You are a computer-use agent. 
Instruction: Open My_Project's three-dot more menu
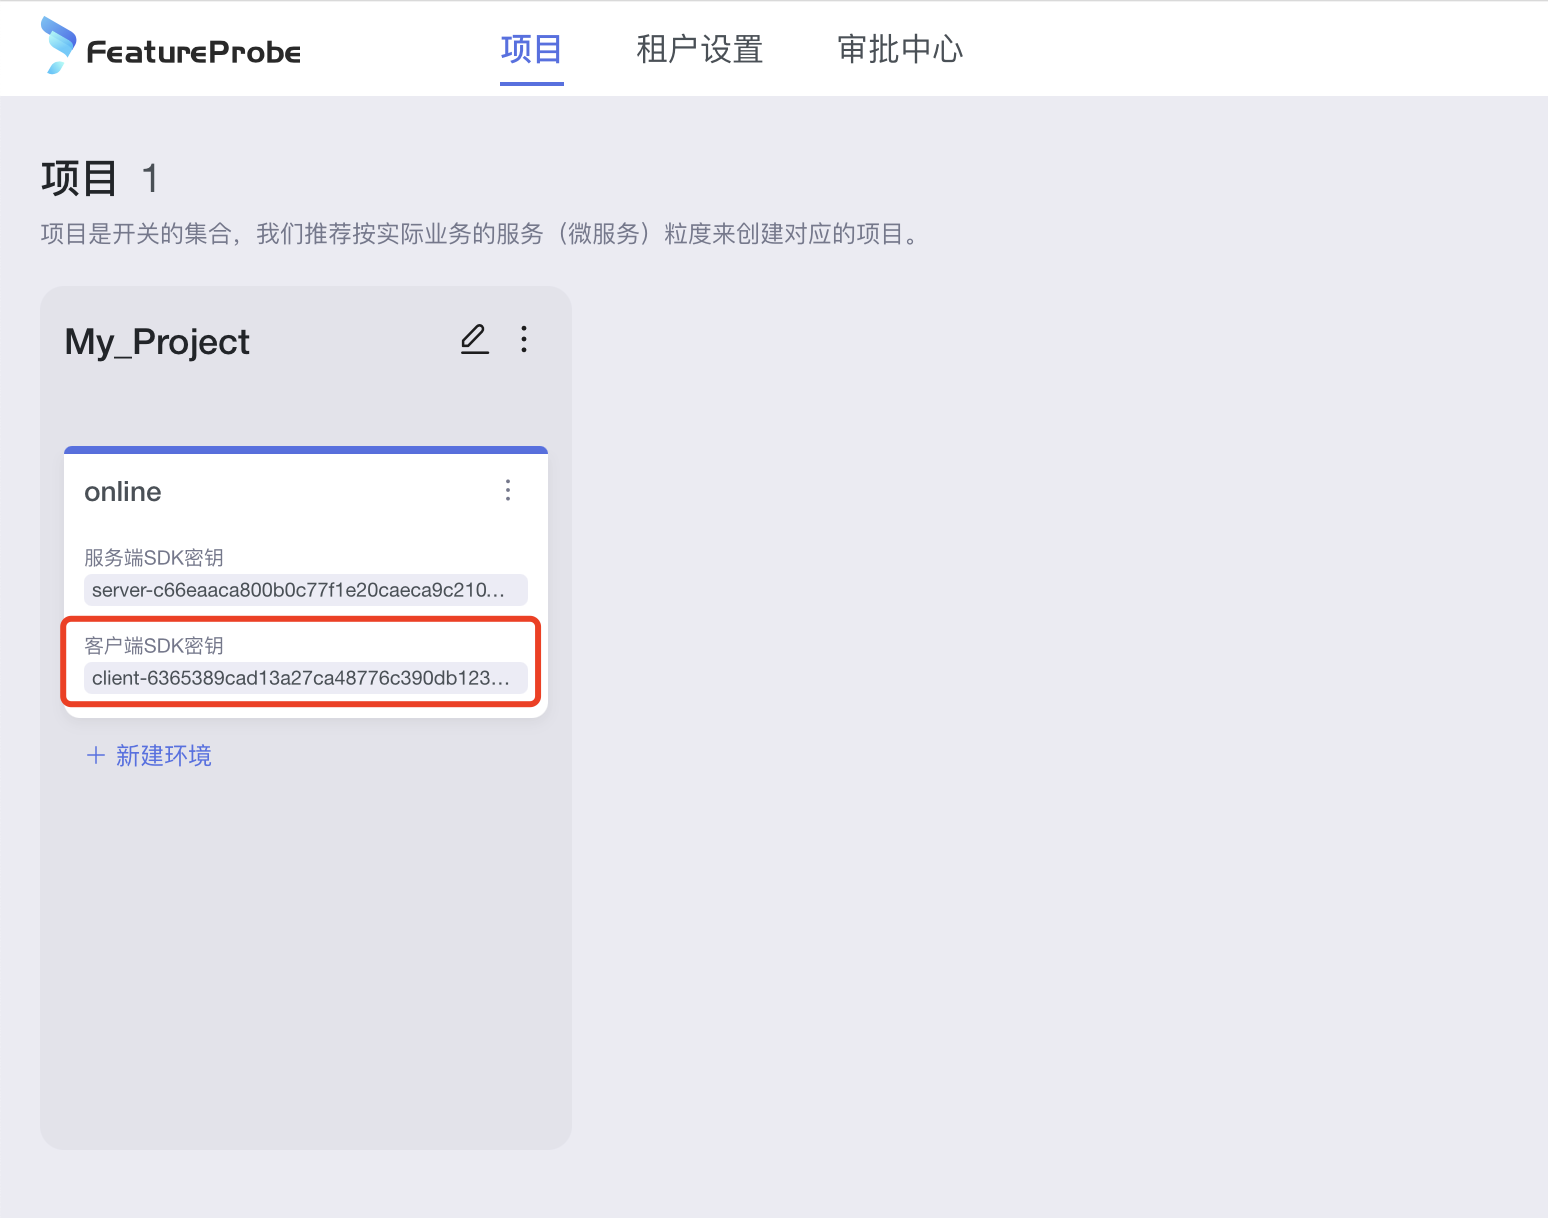[x=524, y=340]
